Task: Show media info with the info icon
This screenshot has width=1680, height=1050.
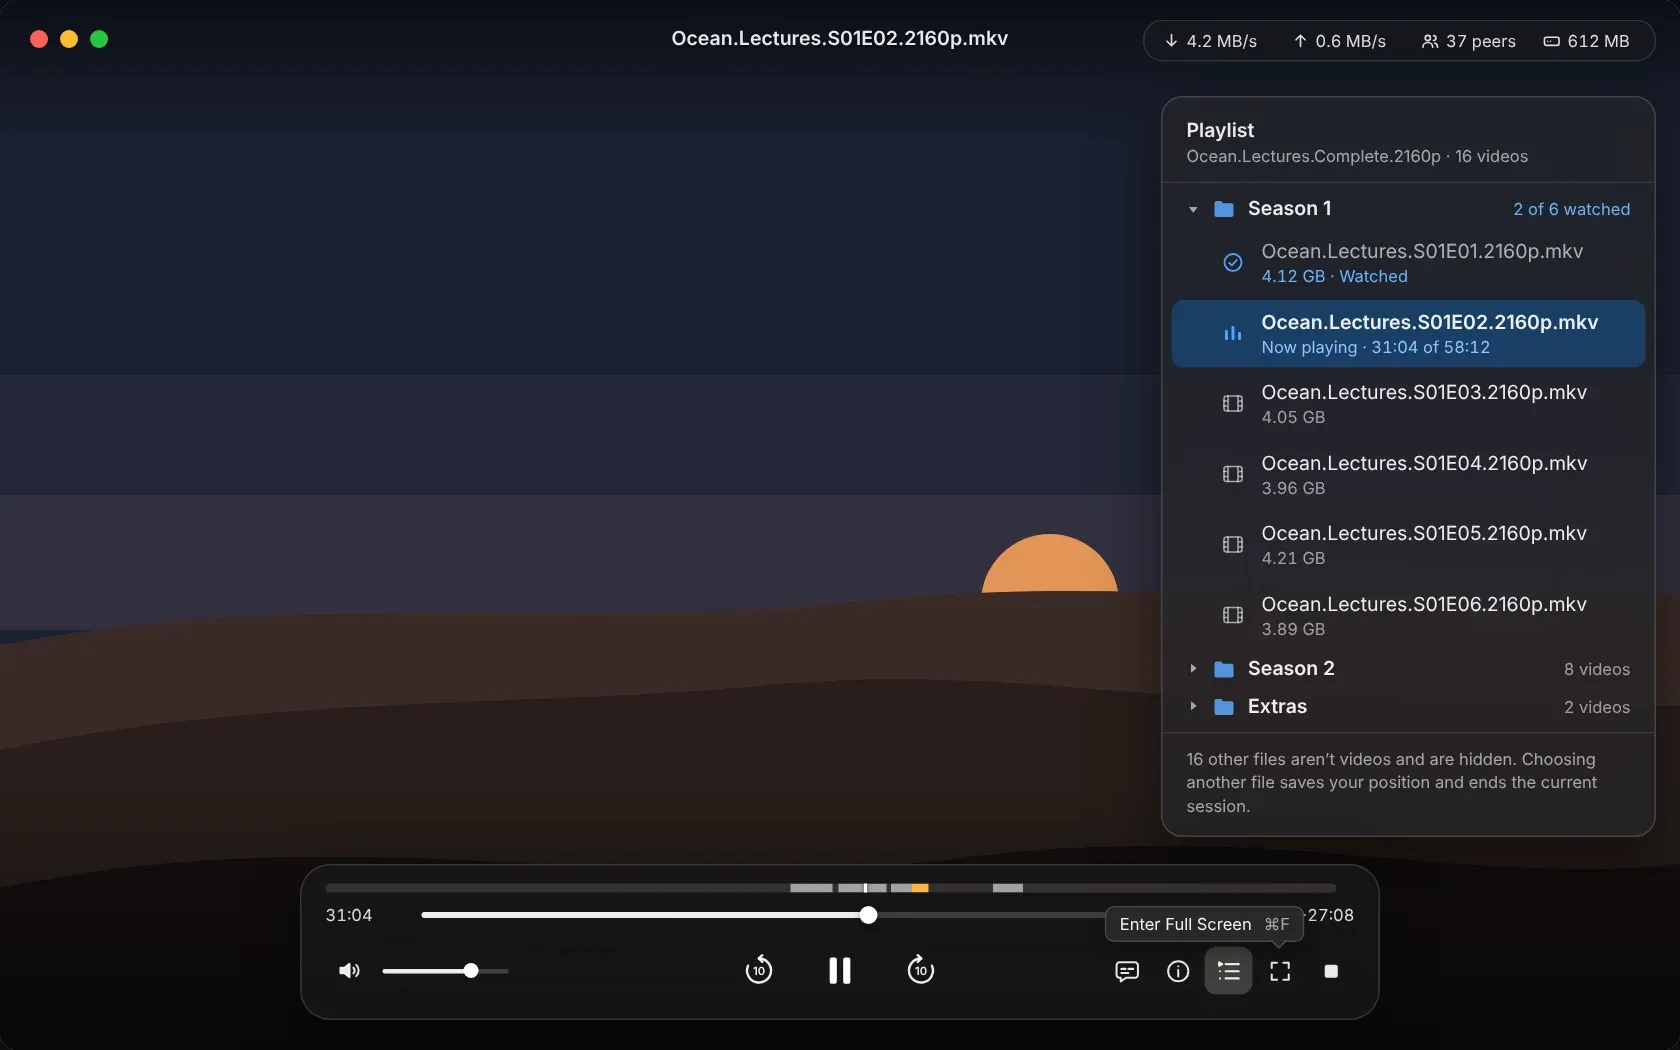Action: 1178,972
